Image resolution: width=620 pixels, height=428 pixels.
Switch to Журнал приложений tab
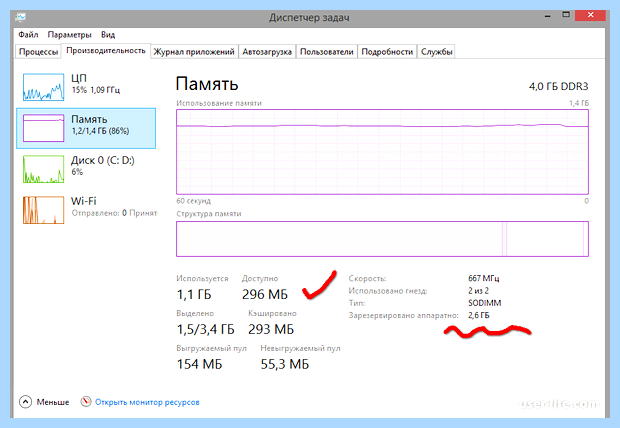pos(194,52)
